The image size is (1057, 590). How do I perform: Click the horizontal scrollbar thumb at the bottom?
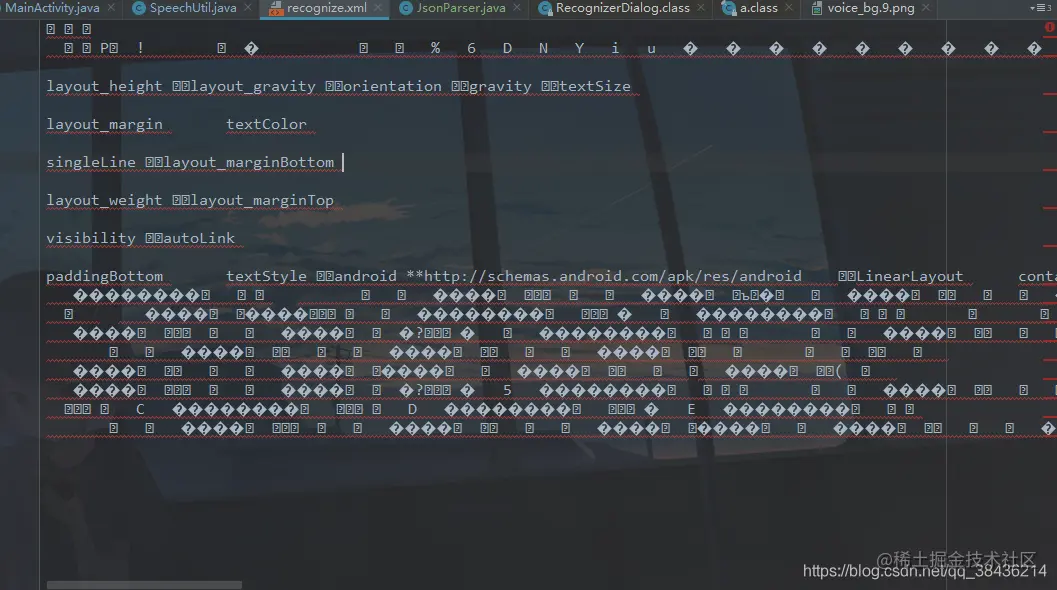click(144, 585)
